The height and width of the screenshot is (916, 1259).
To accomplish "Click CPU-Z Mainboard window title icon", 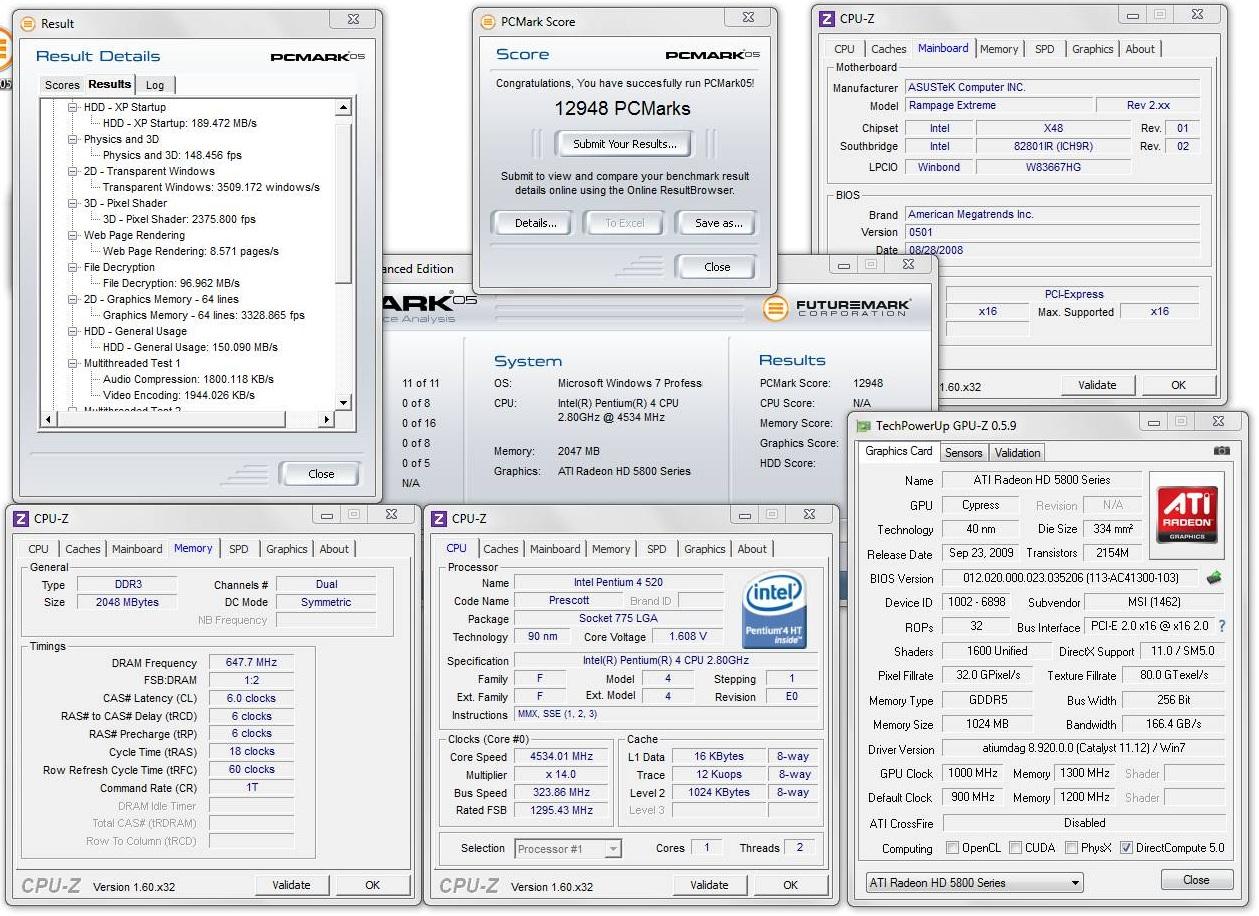I will pos(827,18).
